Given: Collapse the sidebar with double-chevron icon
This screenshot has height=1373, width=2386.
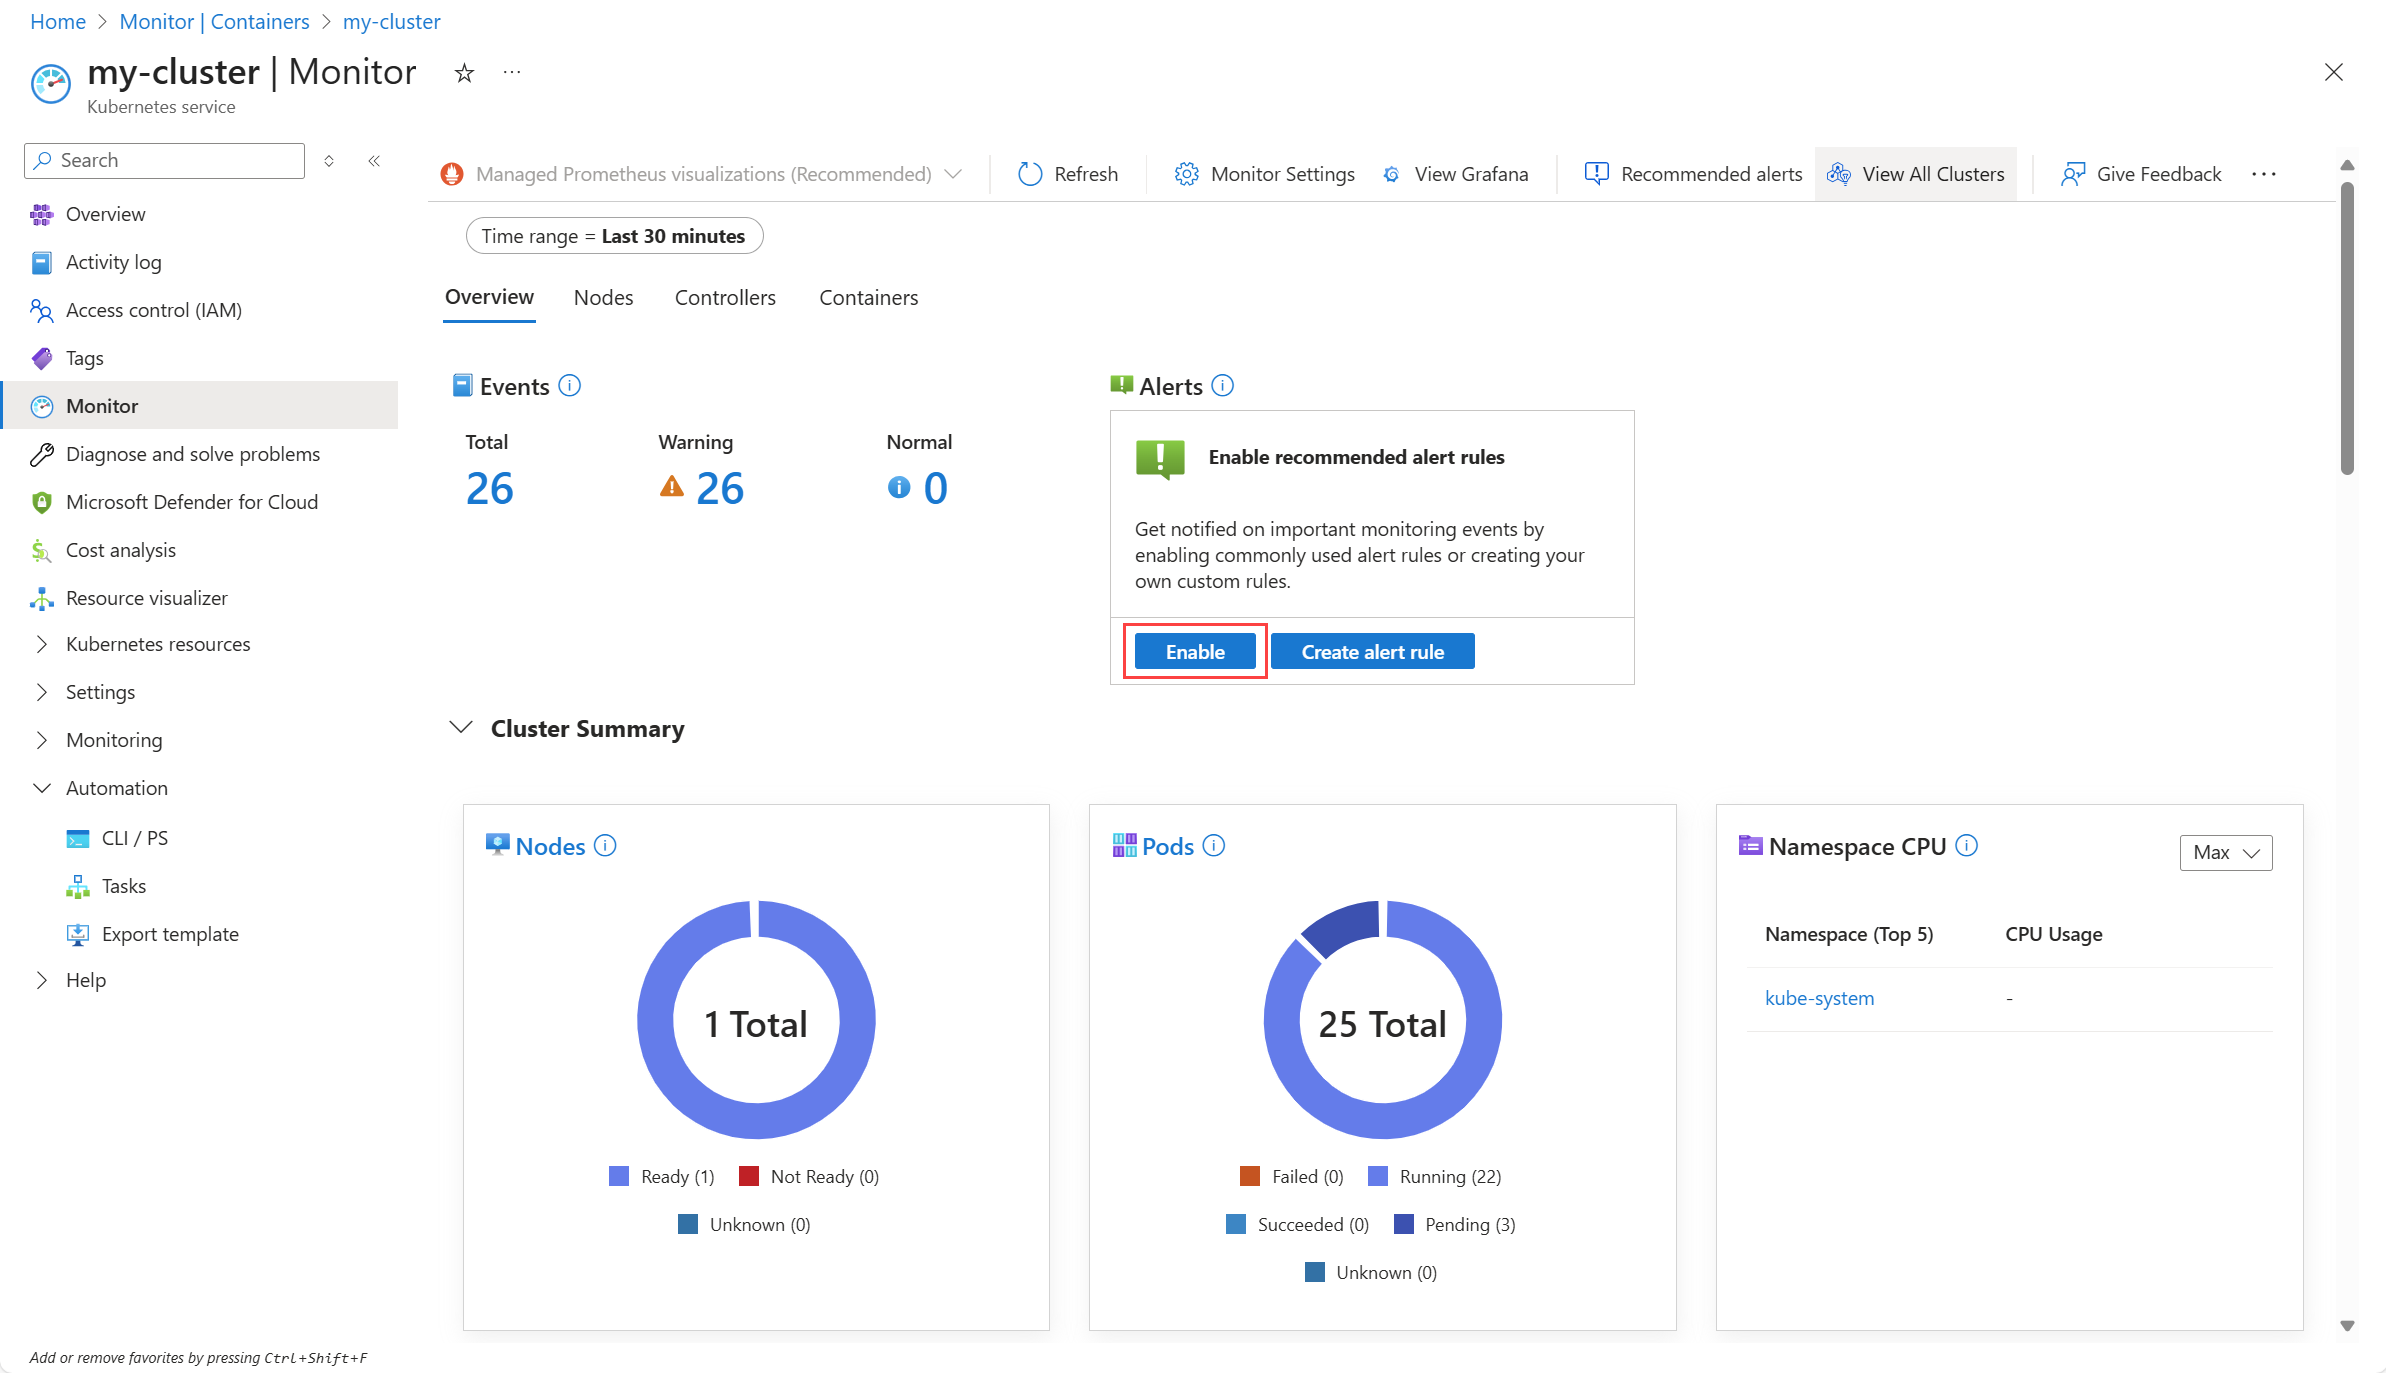Looking at the screenshot, I should pyautogui.click(x=374, y=161).
